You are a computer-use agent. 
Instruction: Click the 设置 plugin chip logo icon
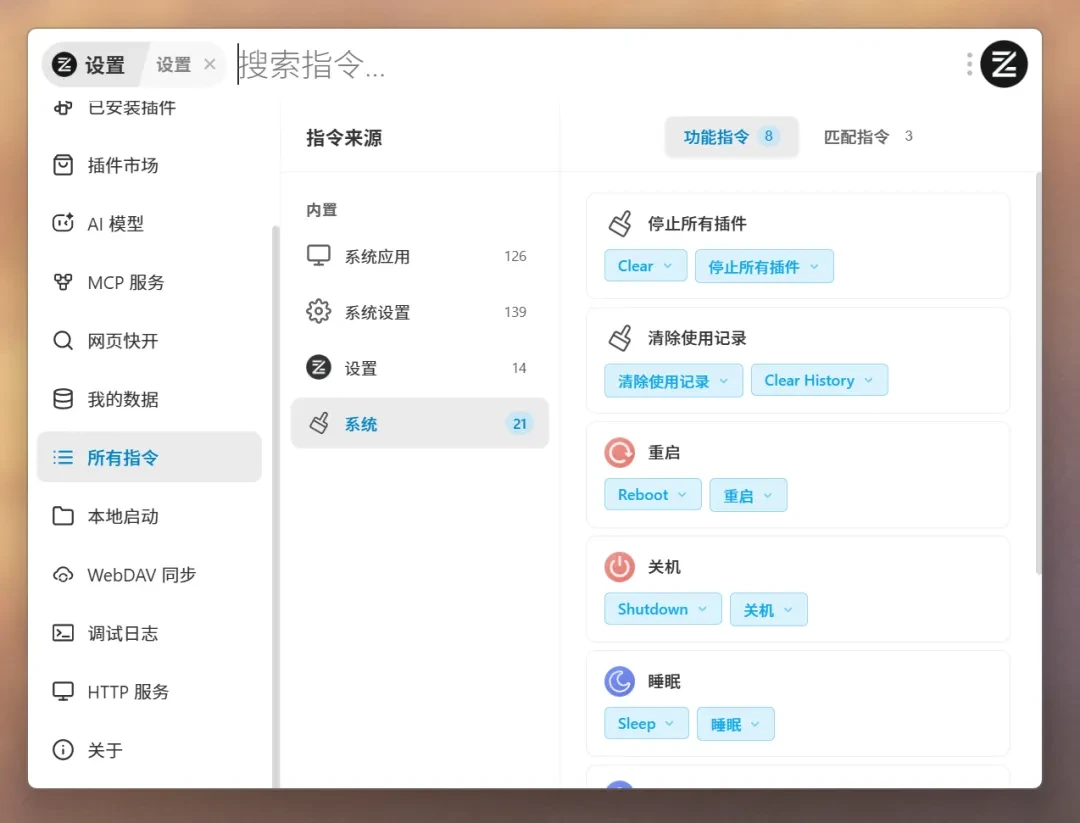pyautogui.click(x=64, y=65)
